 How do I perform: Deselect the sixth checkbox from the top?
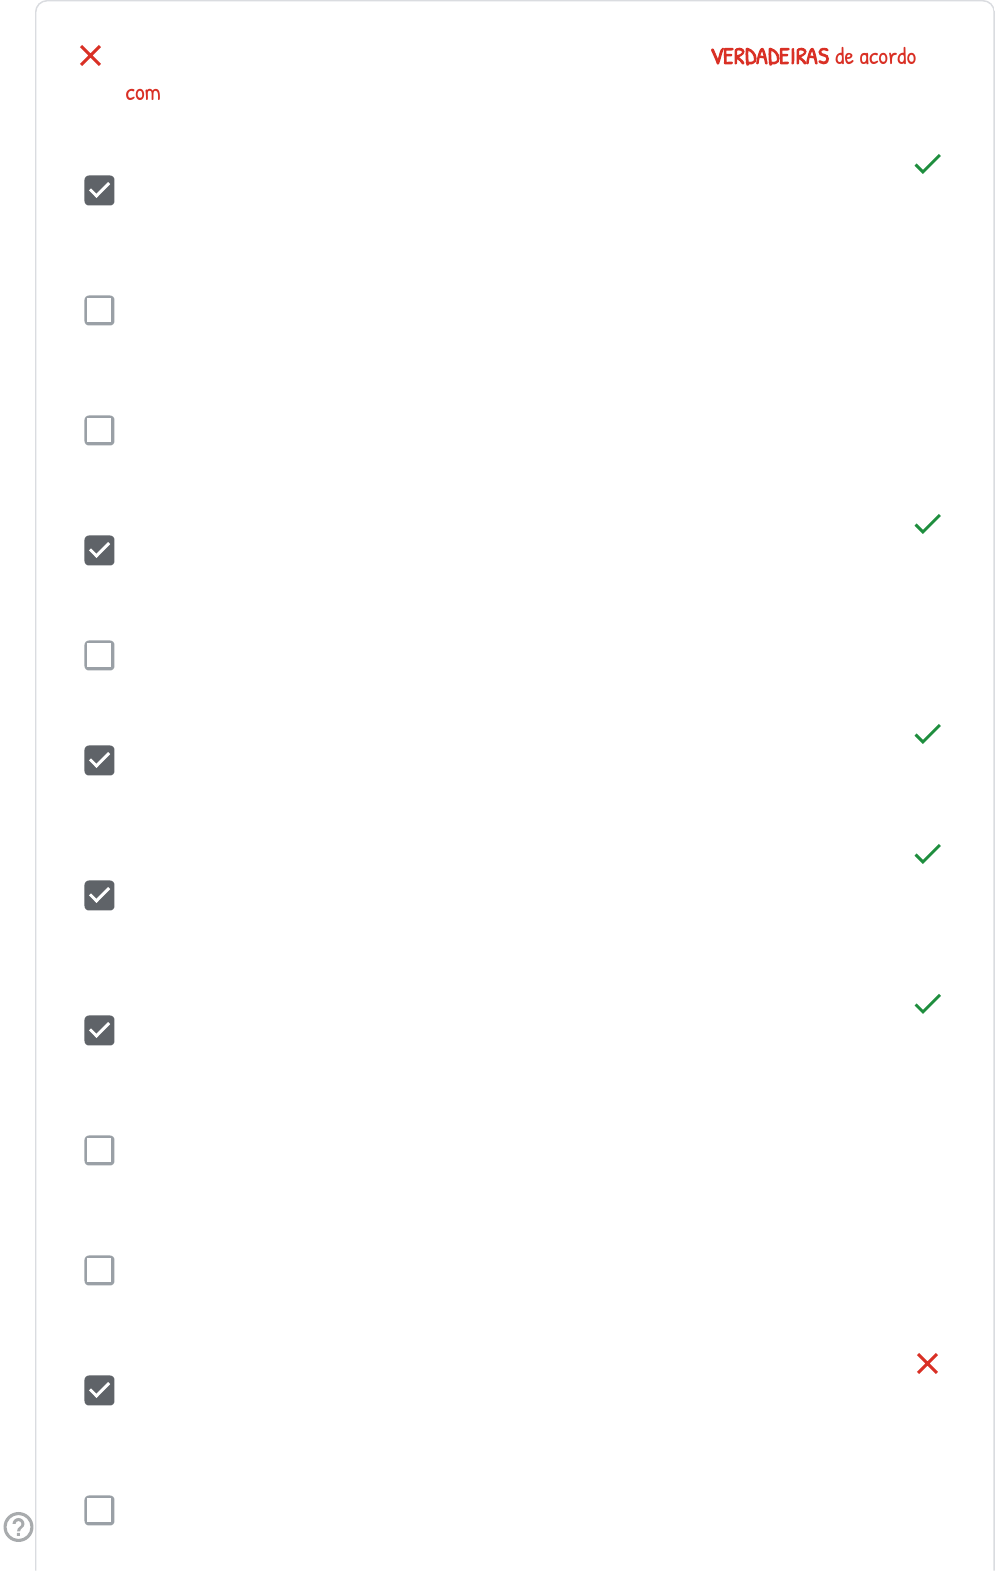tap(99, 761)
